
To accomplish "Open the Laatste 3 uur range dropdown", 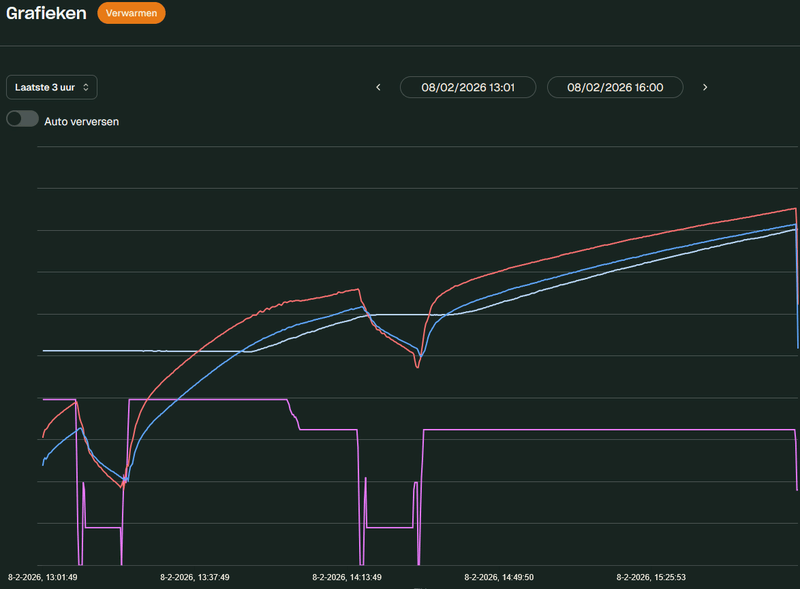I will [52, 87].
